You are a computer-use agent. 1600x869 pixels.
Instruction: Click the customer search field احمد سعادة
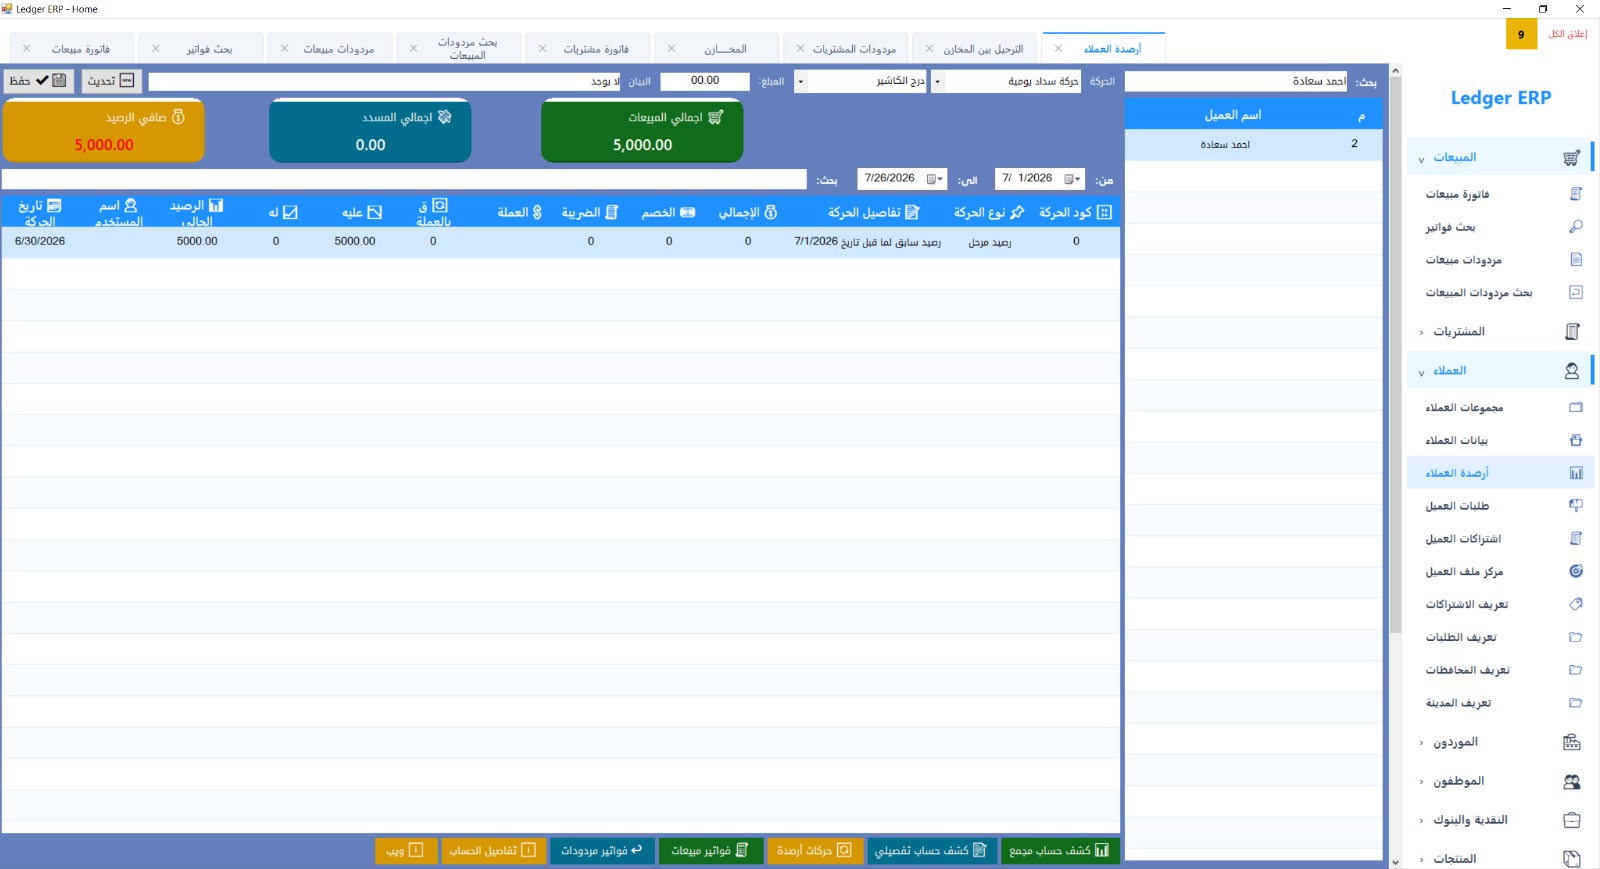coord(1236,81)
